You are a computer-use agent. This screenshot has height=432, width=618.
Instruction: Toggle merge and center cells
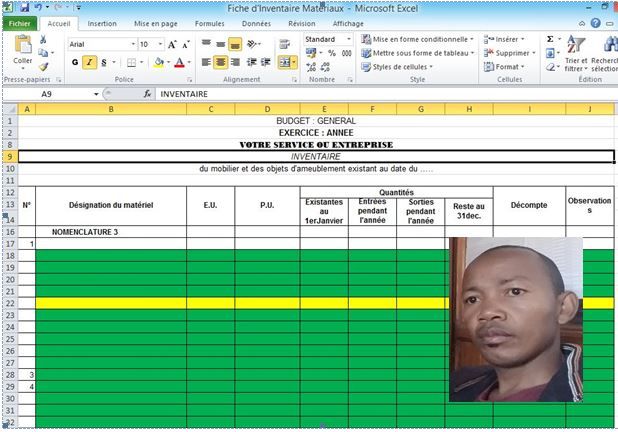pos(284,62)
